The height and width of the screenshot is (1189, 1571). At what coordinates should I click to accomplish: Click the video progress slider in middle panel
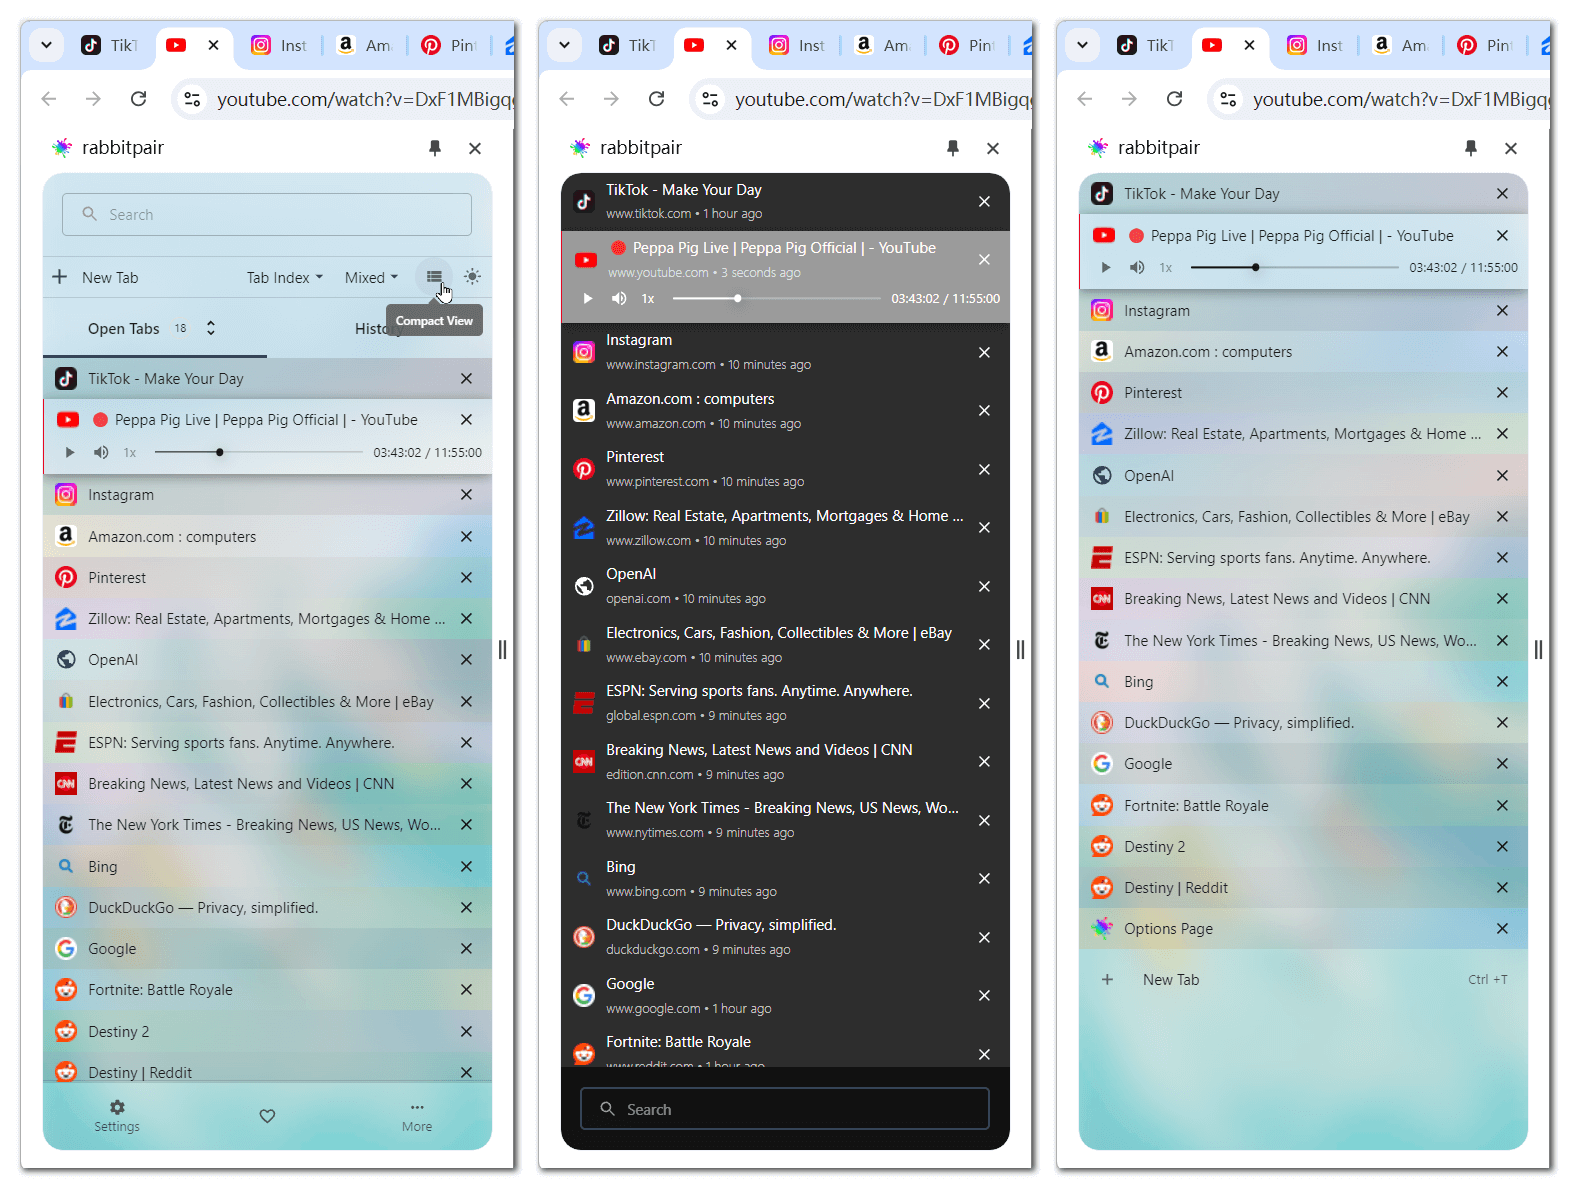click(x=777, y=298)
